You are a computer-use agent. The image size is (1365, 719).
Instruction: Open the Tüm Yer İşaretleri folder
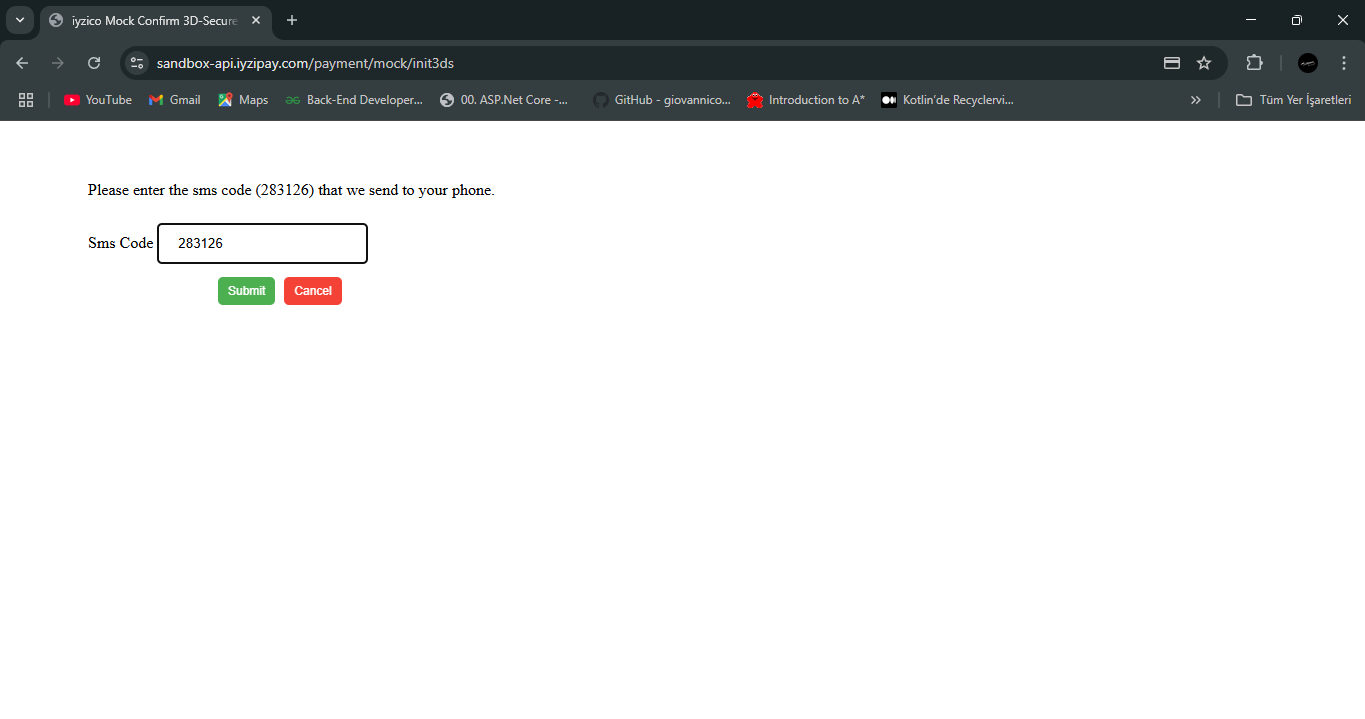(1294, 100)
